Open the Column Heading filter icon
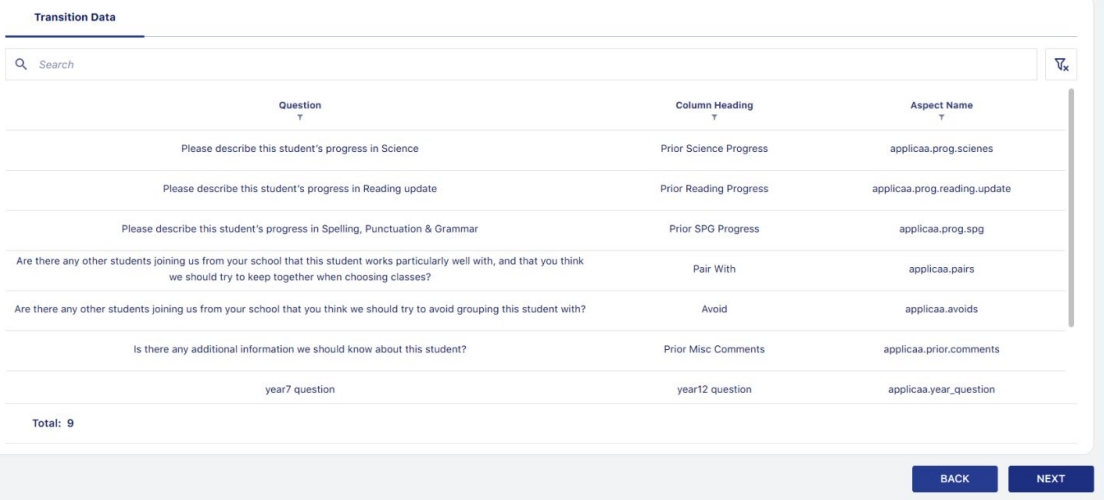This screenshot has height=500, width=1104. tap(714, 118)
